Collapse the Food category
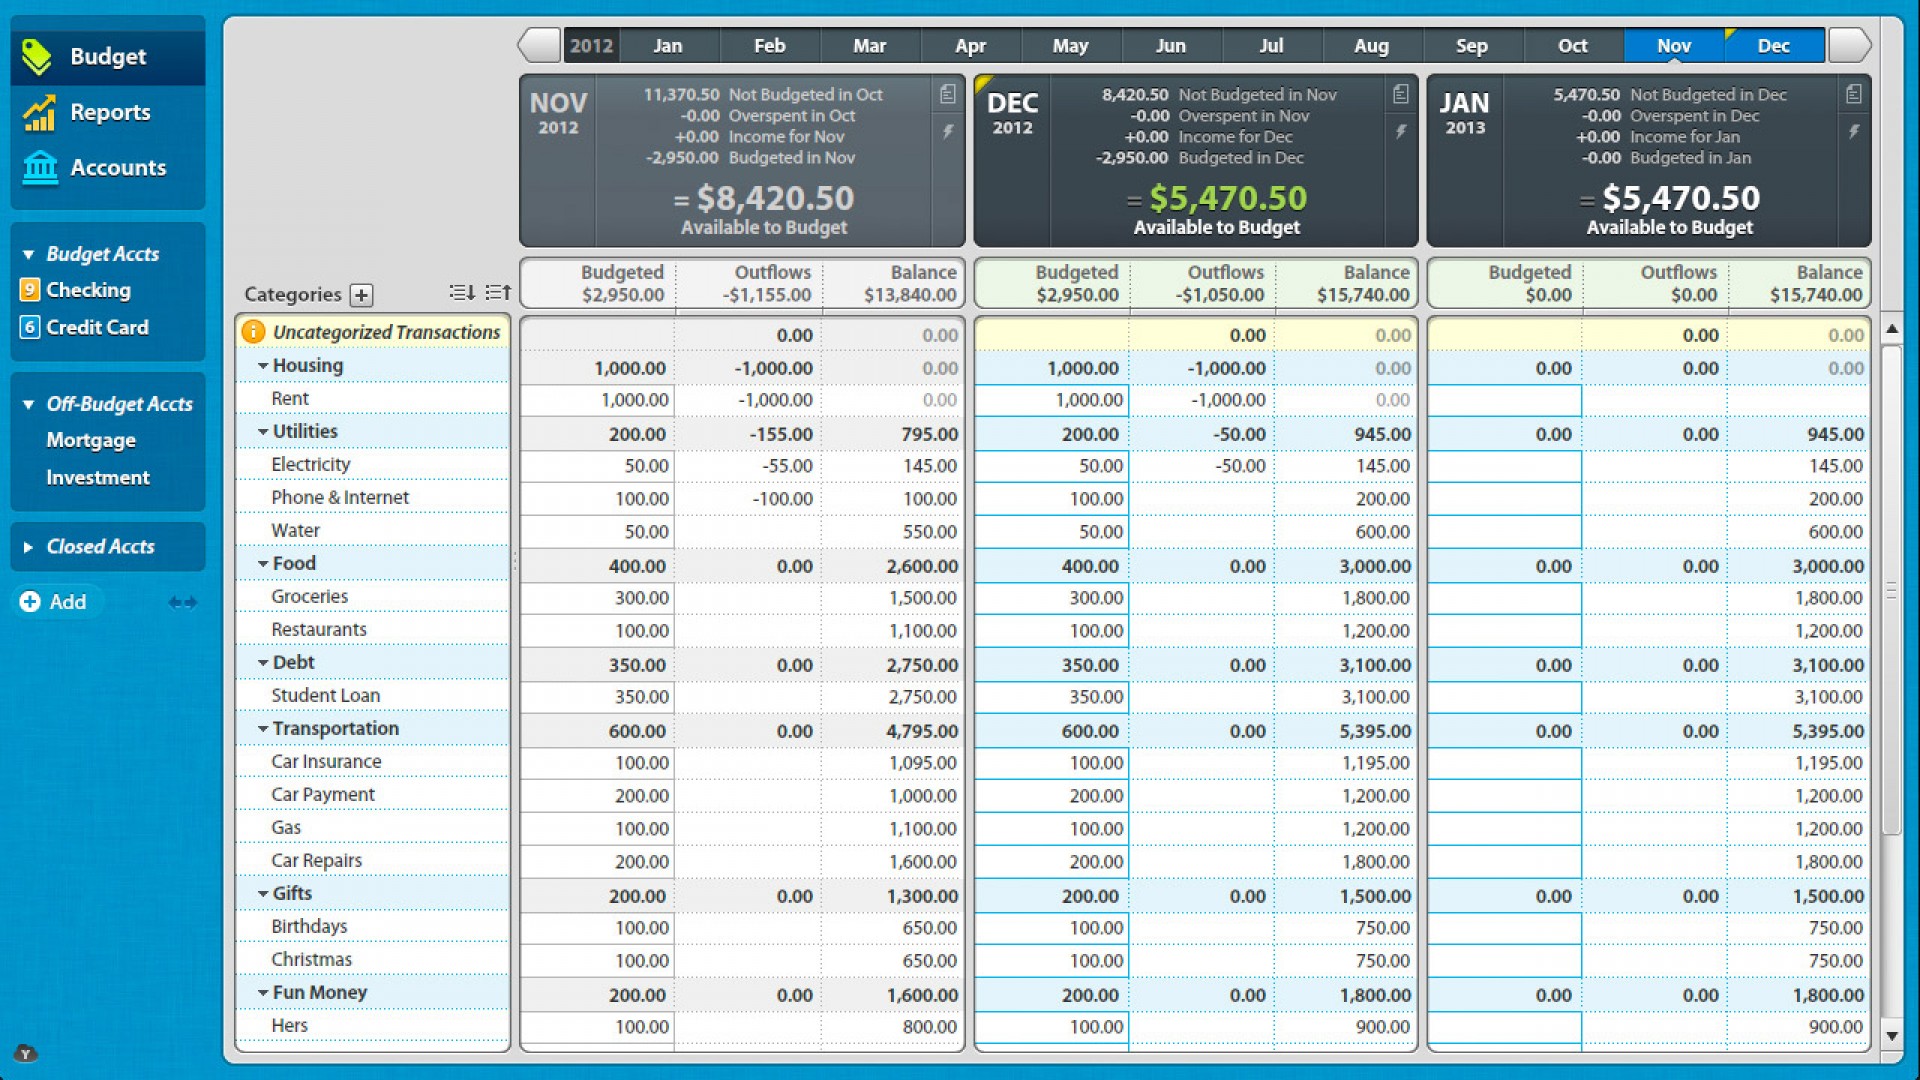 coord(263,564)
